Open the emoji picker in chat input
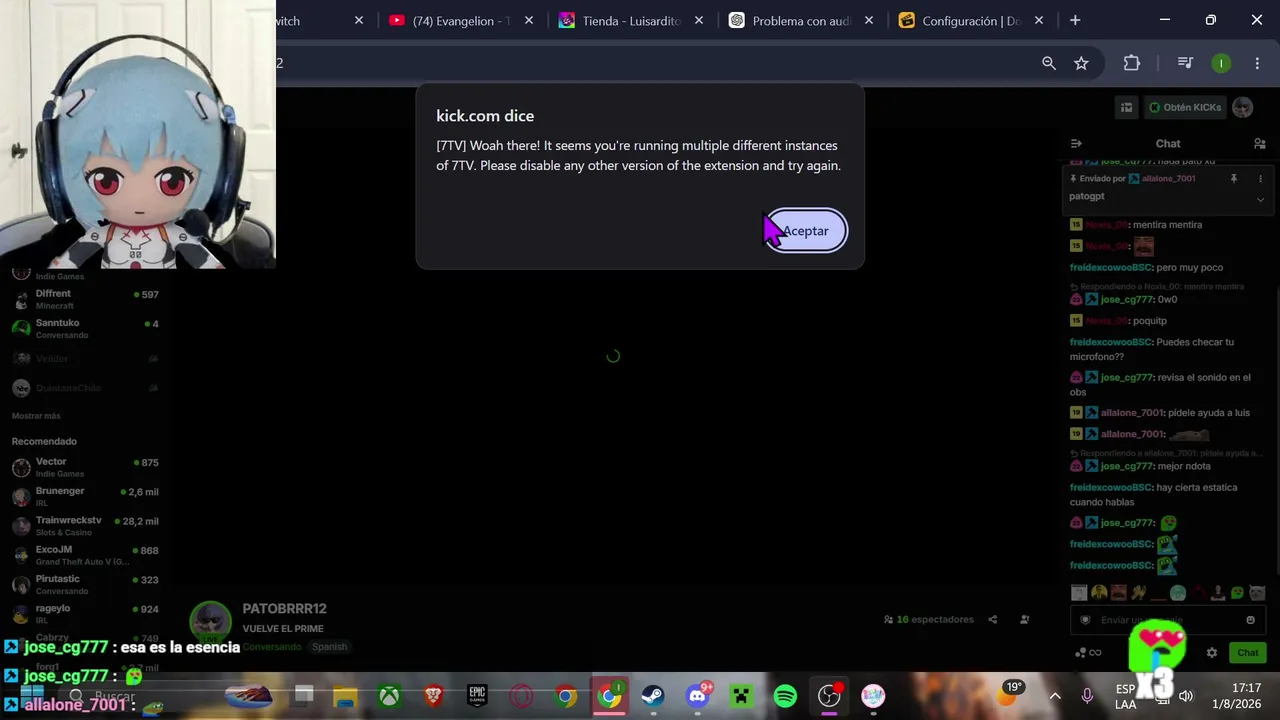The width and height of the screenshot is (1280, 720). point(1250,620)
